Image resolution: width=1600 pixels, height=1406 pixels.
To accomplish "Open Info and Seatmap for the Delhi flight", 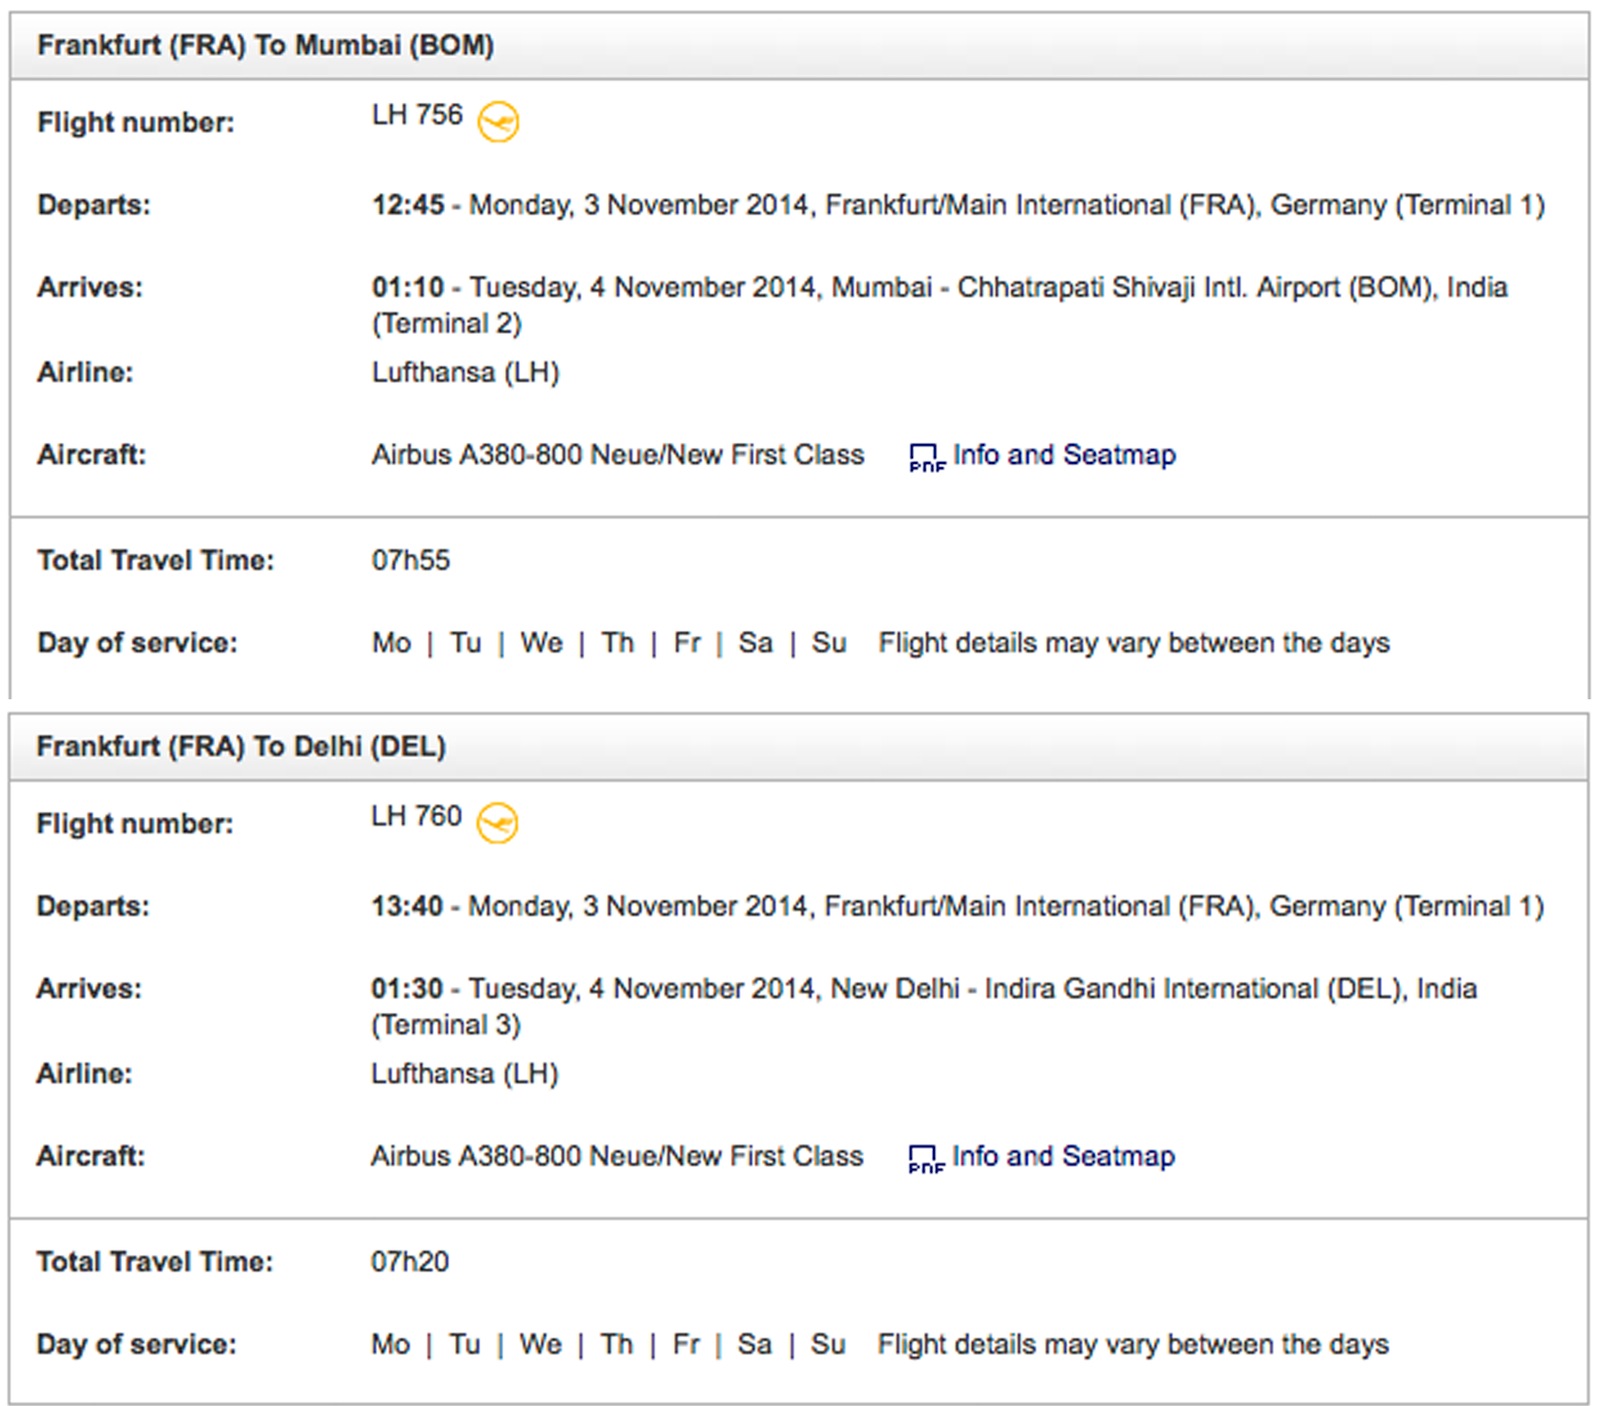I will coord(1063,1156).
